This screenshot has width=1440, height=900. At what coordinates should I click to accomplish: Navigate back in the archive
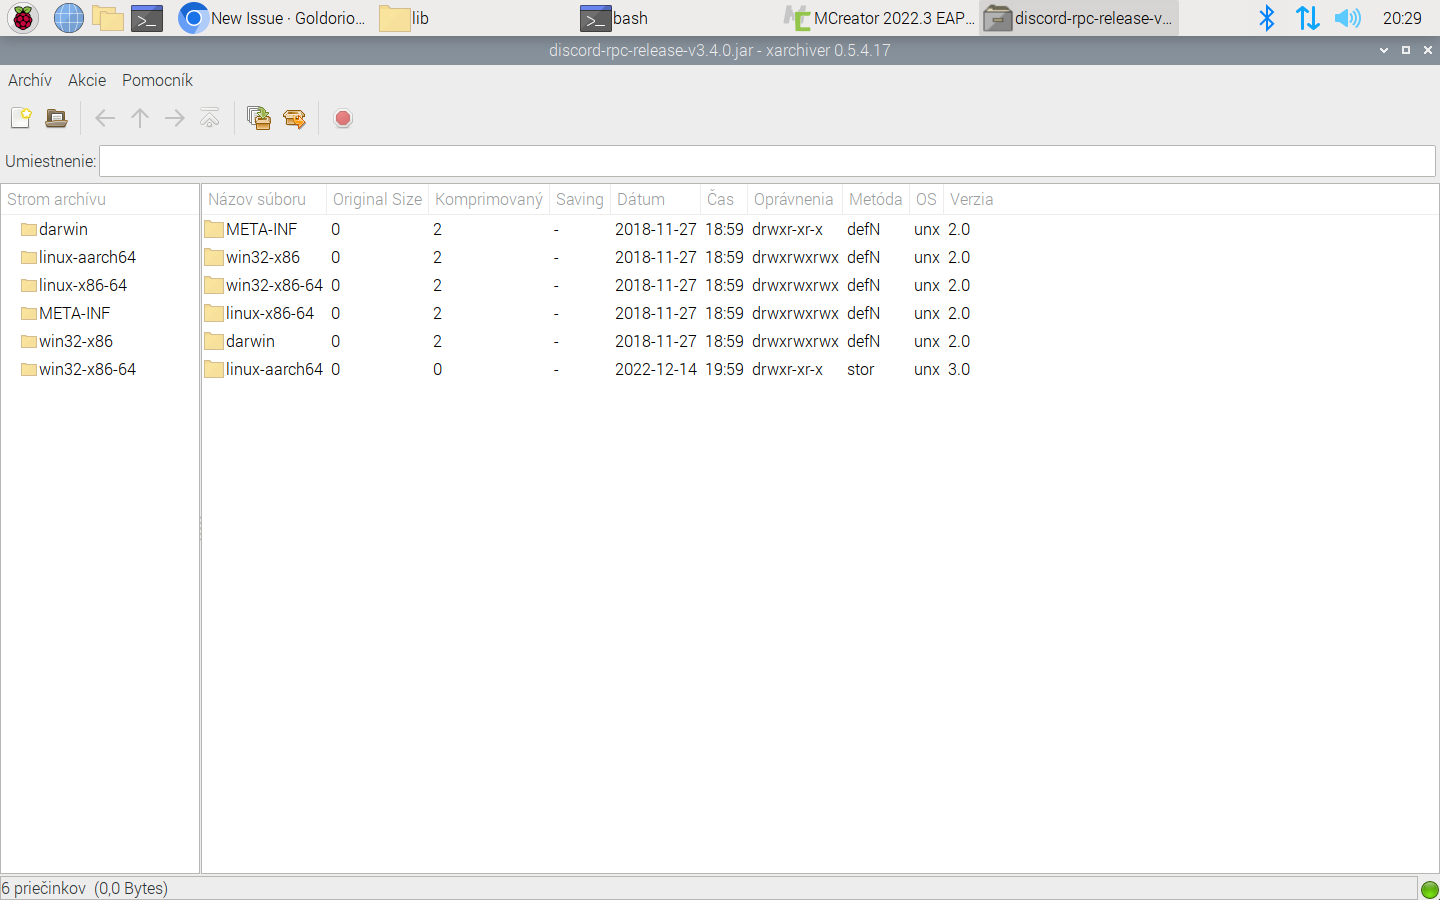(104, 118)
